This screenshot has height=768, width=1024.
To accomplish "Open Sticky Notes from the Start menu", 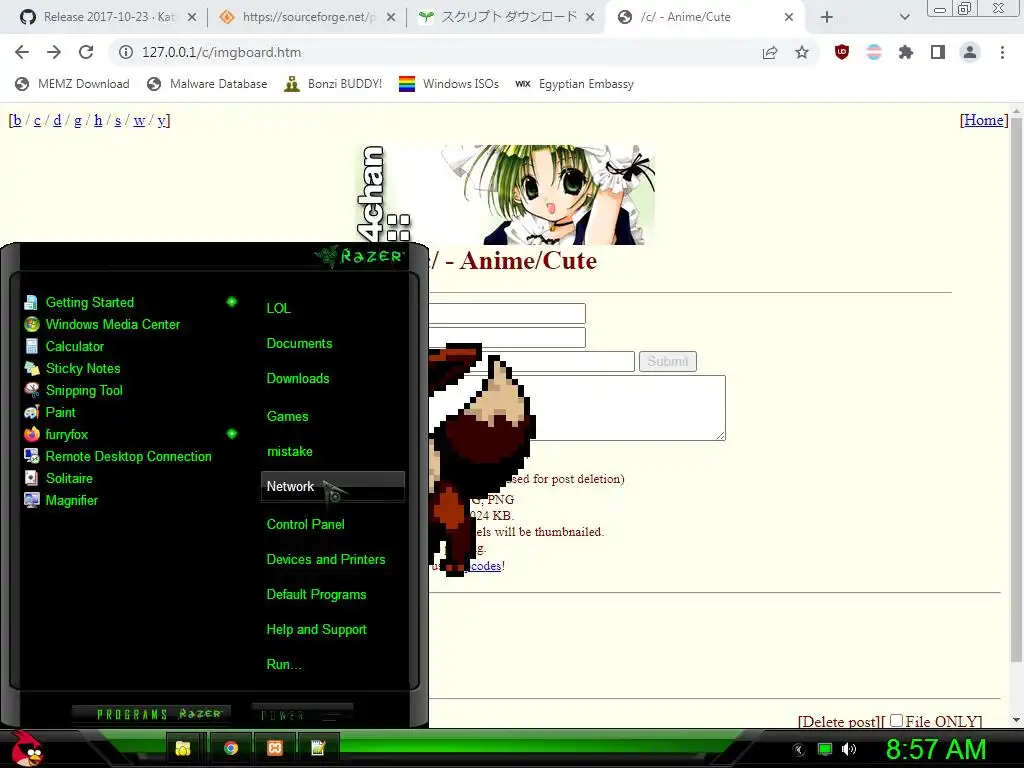I will (x=72, y=368).
